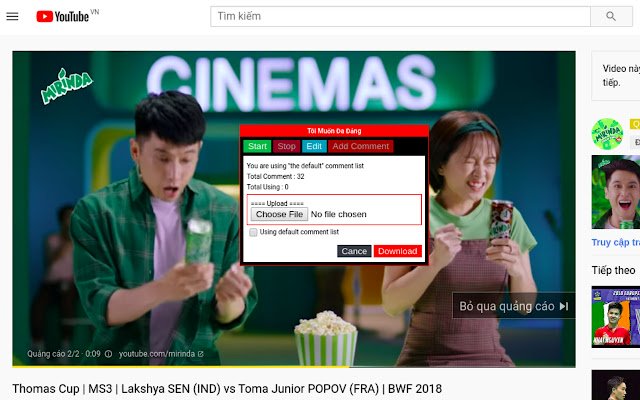
Task: Click the Tiếp theo heading
Action: point(613,270)
